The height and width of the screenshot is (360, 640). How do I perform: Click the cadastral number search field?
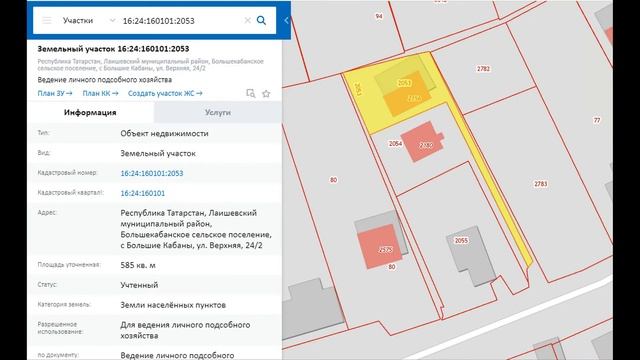(180, 21)
